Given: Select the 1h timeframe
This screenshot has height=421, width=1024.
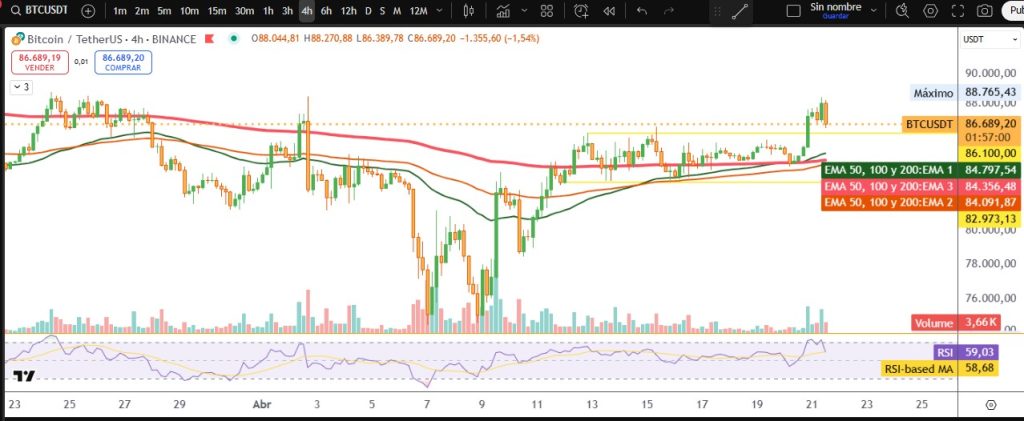Looking at the screenshot, I should coord(268,11).
